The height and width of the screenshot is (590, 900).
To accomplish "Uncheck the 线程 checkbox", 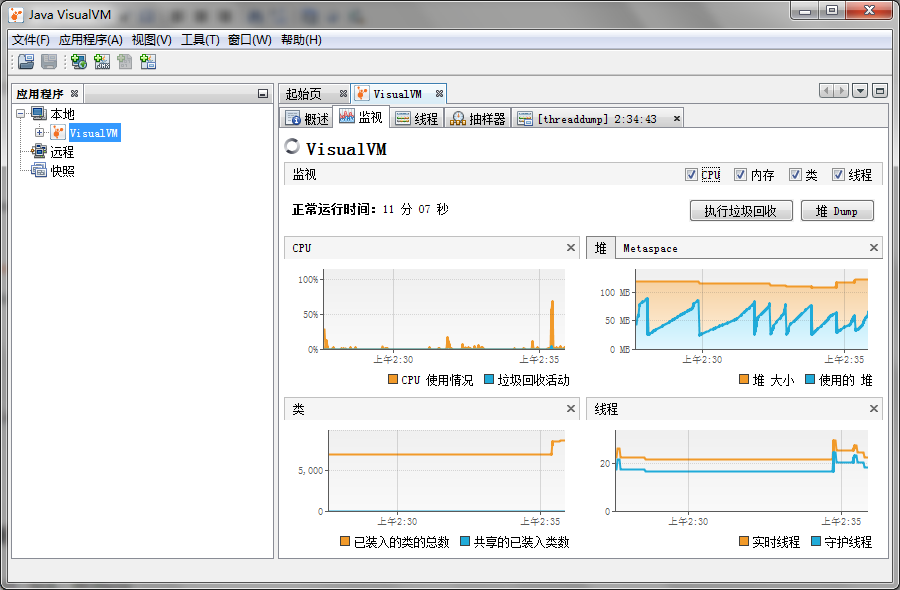I will pos(839,174).
